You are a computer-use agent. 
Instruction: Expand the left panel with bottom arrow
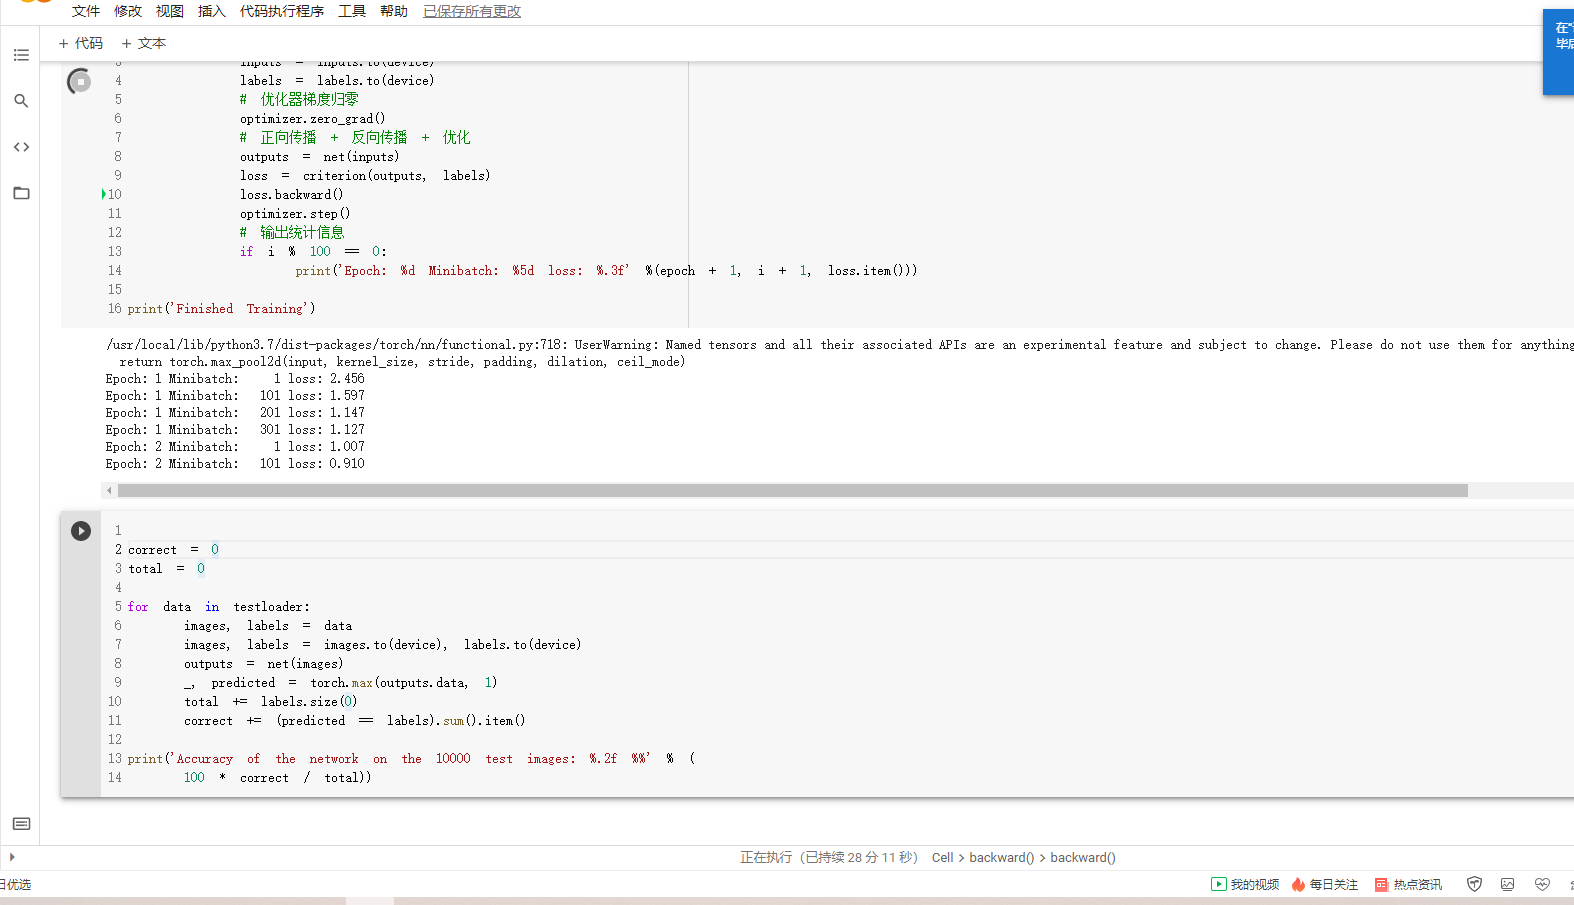point(12,857)
